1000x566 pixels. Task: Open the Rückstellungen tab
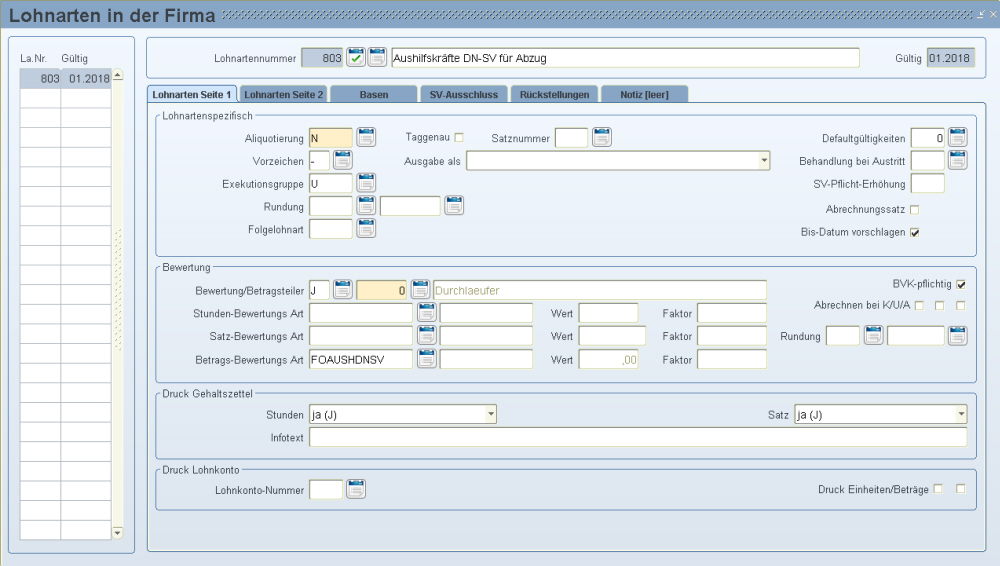pyautogui.click(x=554, y=94)
